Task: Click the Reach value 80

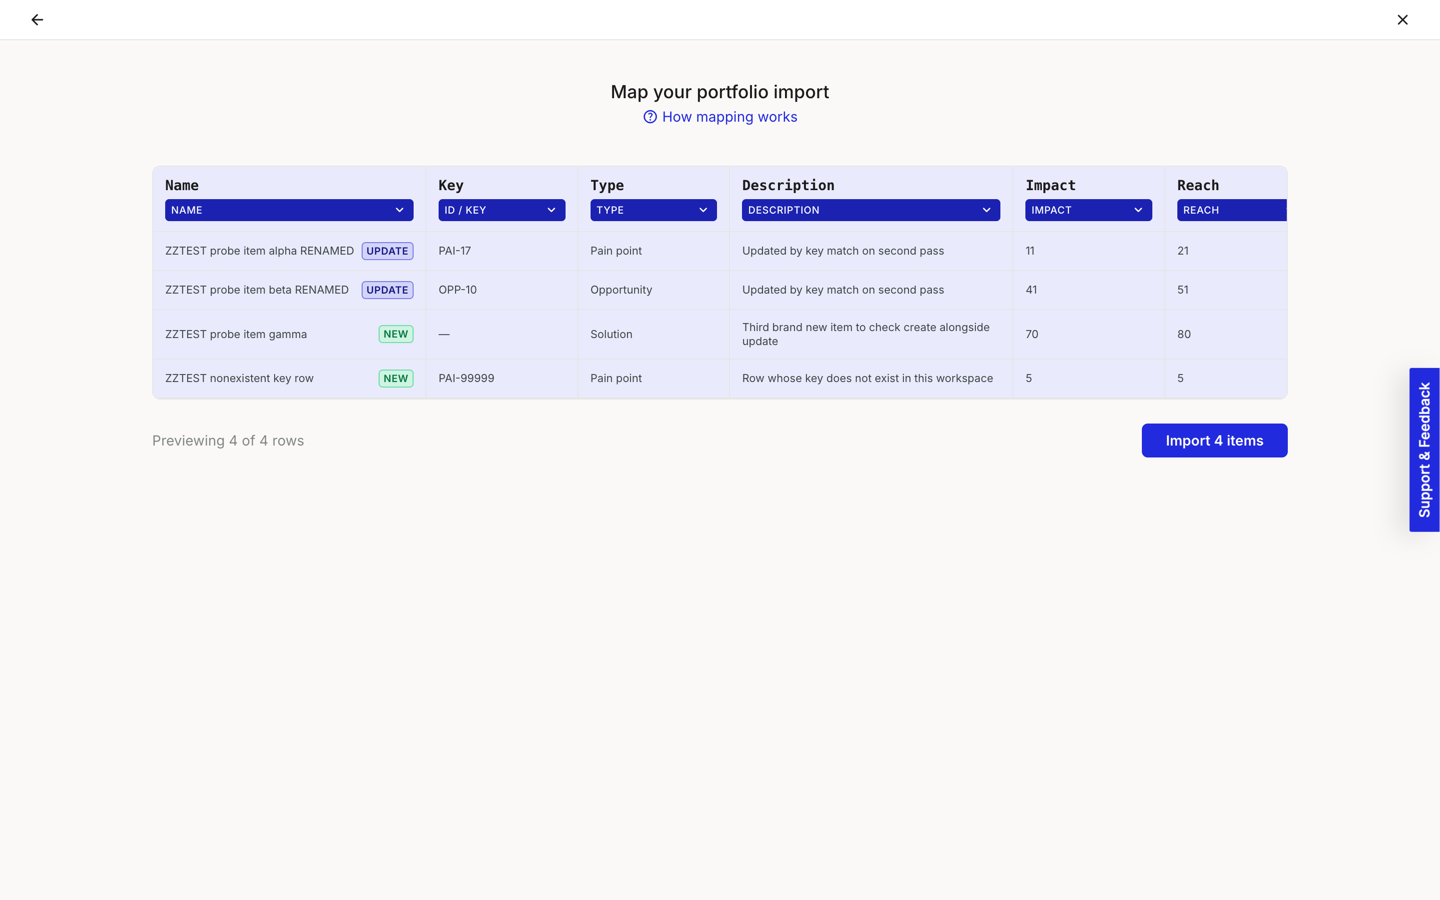Action: click(1184, 334)
